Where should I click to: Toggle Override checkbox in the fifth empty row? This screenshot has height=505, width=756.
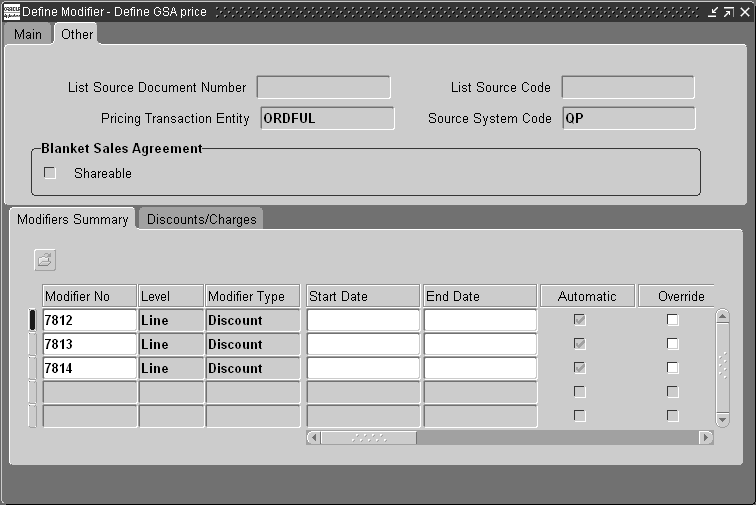[673, 416]
